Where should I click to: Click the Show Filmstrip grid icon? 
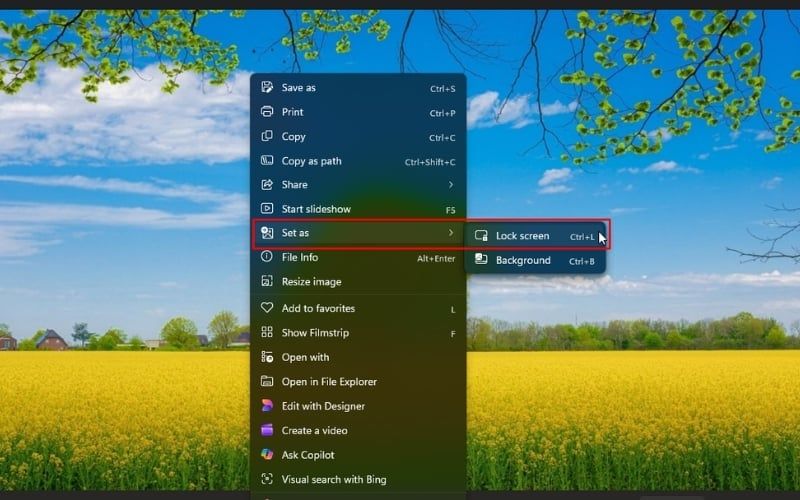(267, 332)
